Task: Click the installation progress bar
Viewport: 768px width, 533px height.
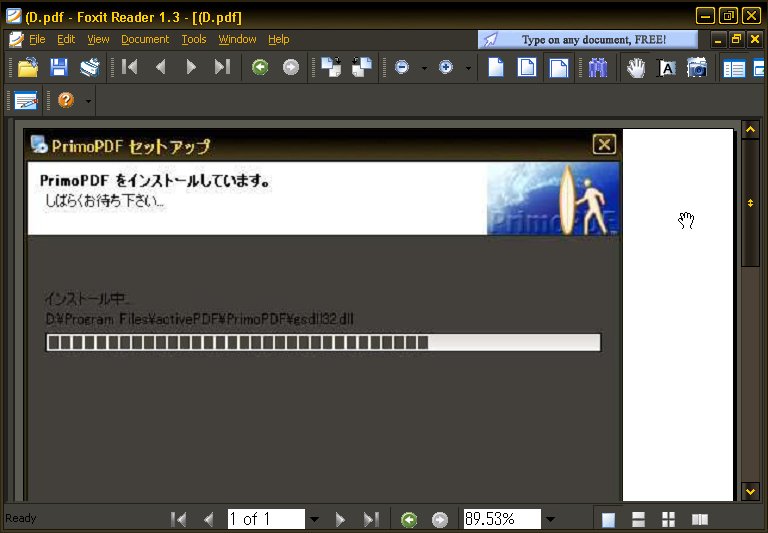Action: click(x=323, y=342)
